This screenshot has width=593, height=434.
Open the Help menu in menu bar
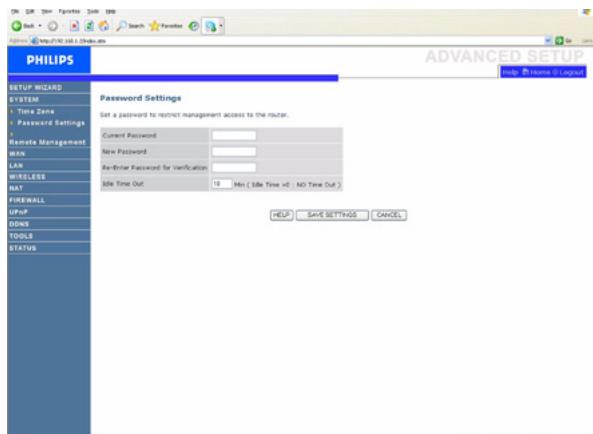[x=110, y=11]
